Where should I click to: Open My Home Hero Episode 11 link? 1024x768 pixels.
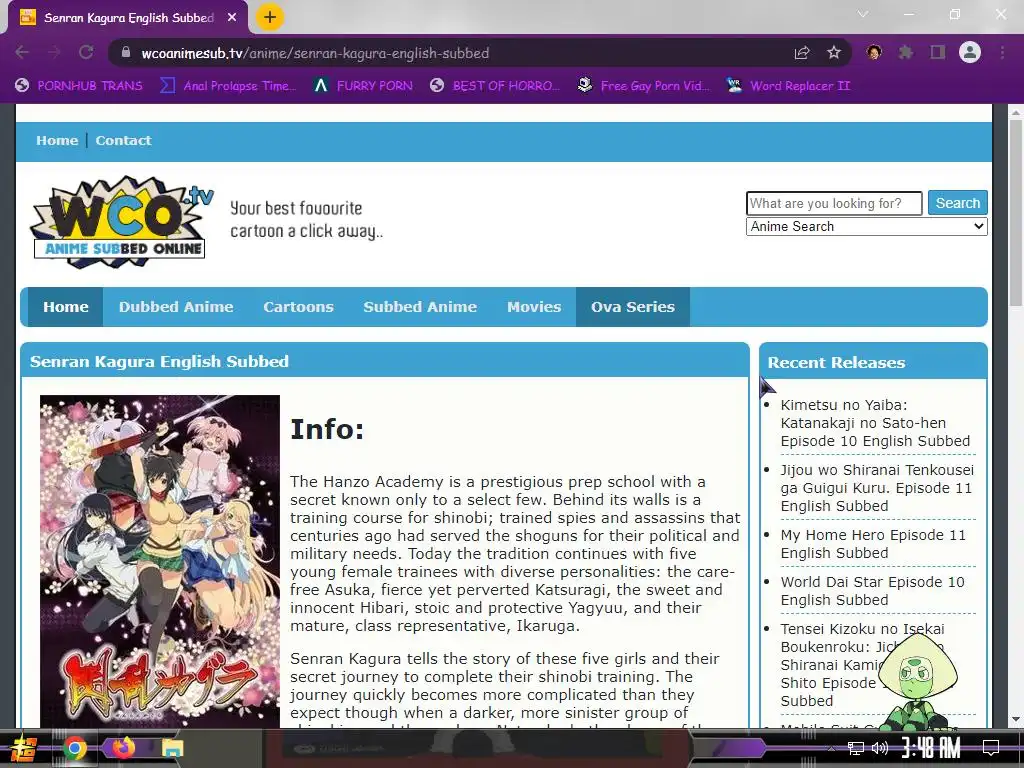[x=873, y=544]
